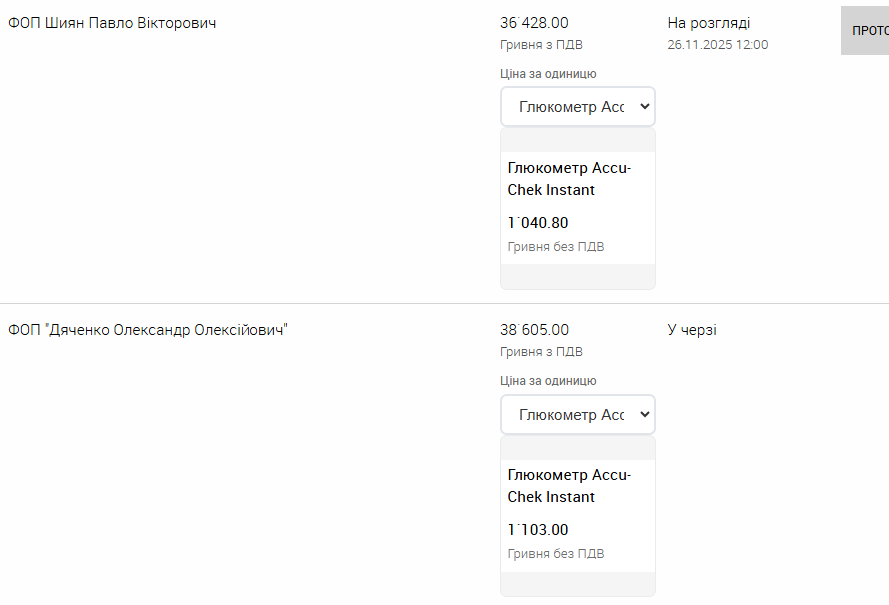This screenshot has width=889, height=605.
Task: Open the unit price dropdown for Шиян's bid
Action: 577,107
